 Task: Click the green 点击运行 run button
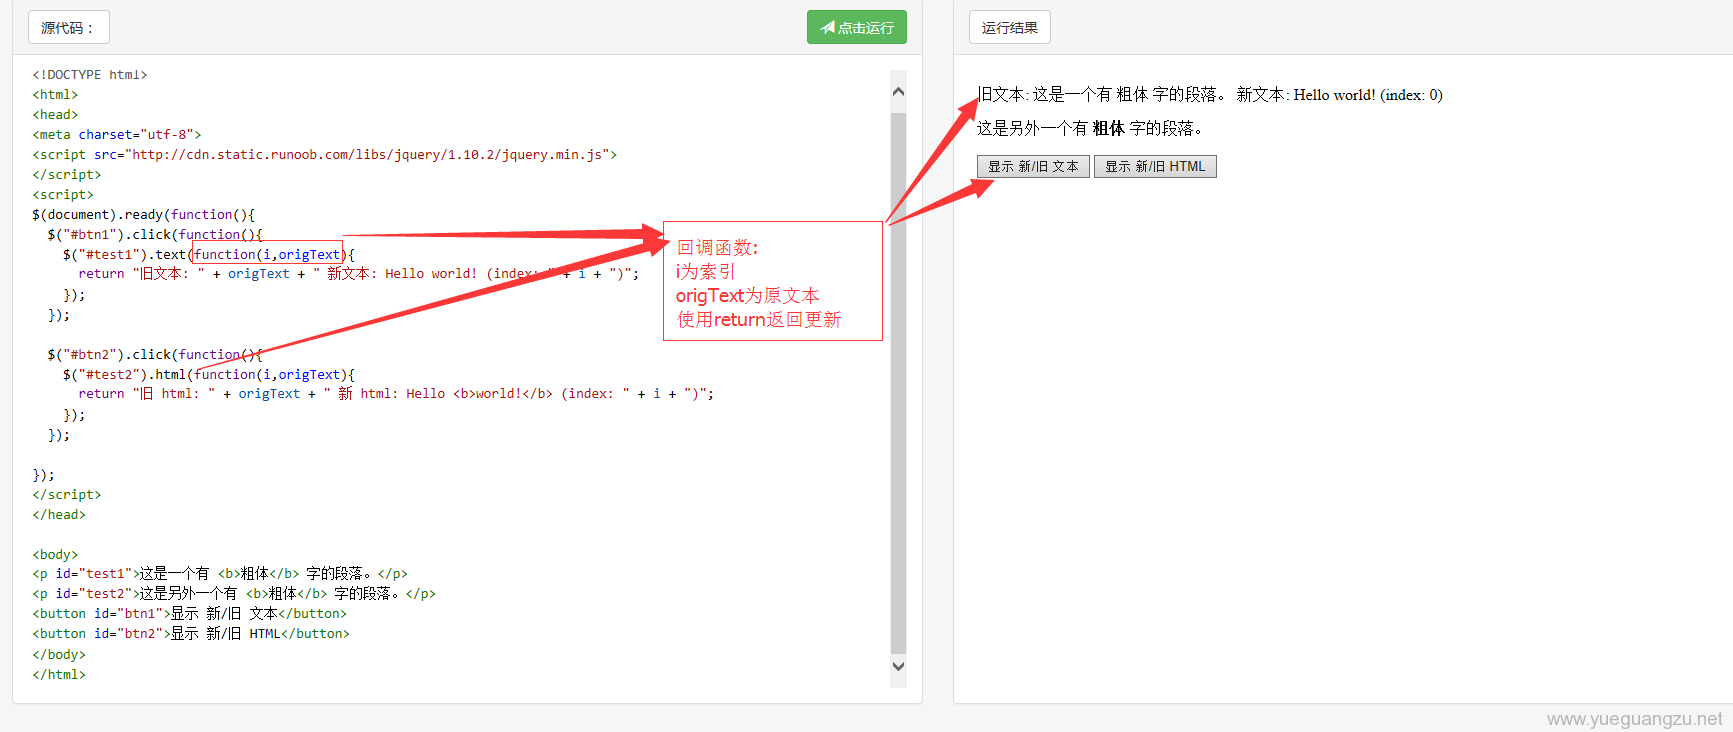pos(856,27)
